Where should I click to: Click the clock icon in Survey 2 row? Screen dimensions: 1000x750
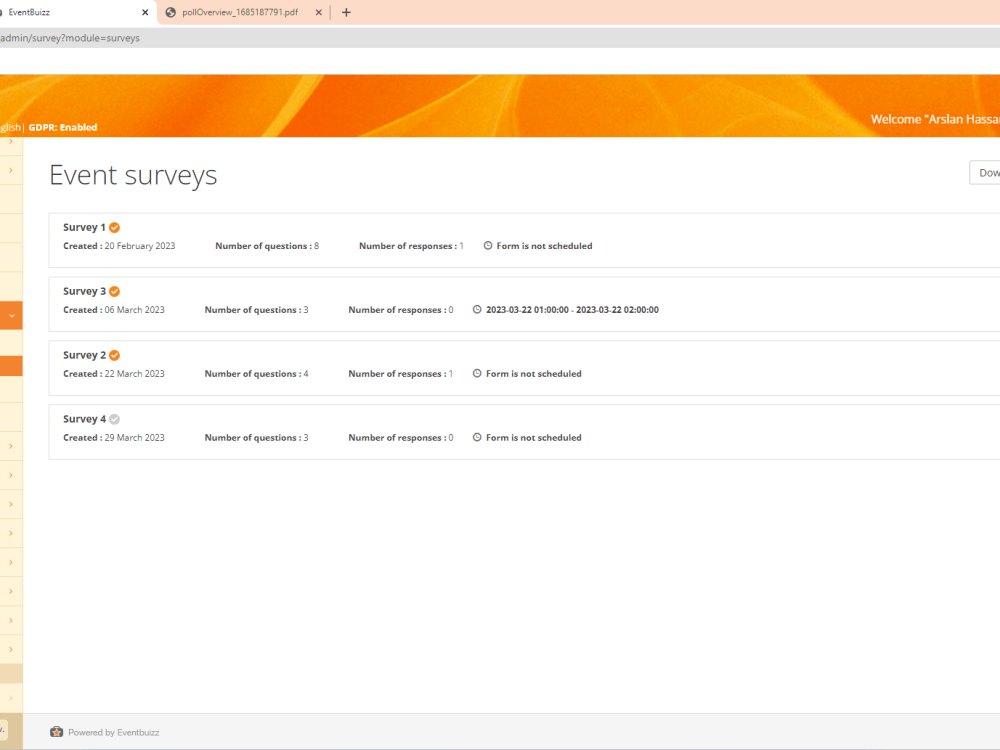tap(477, 373)
